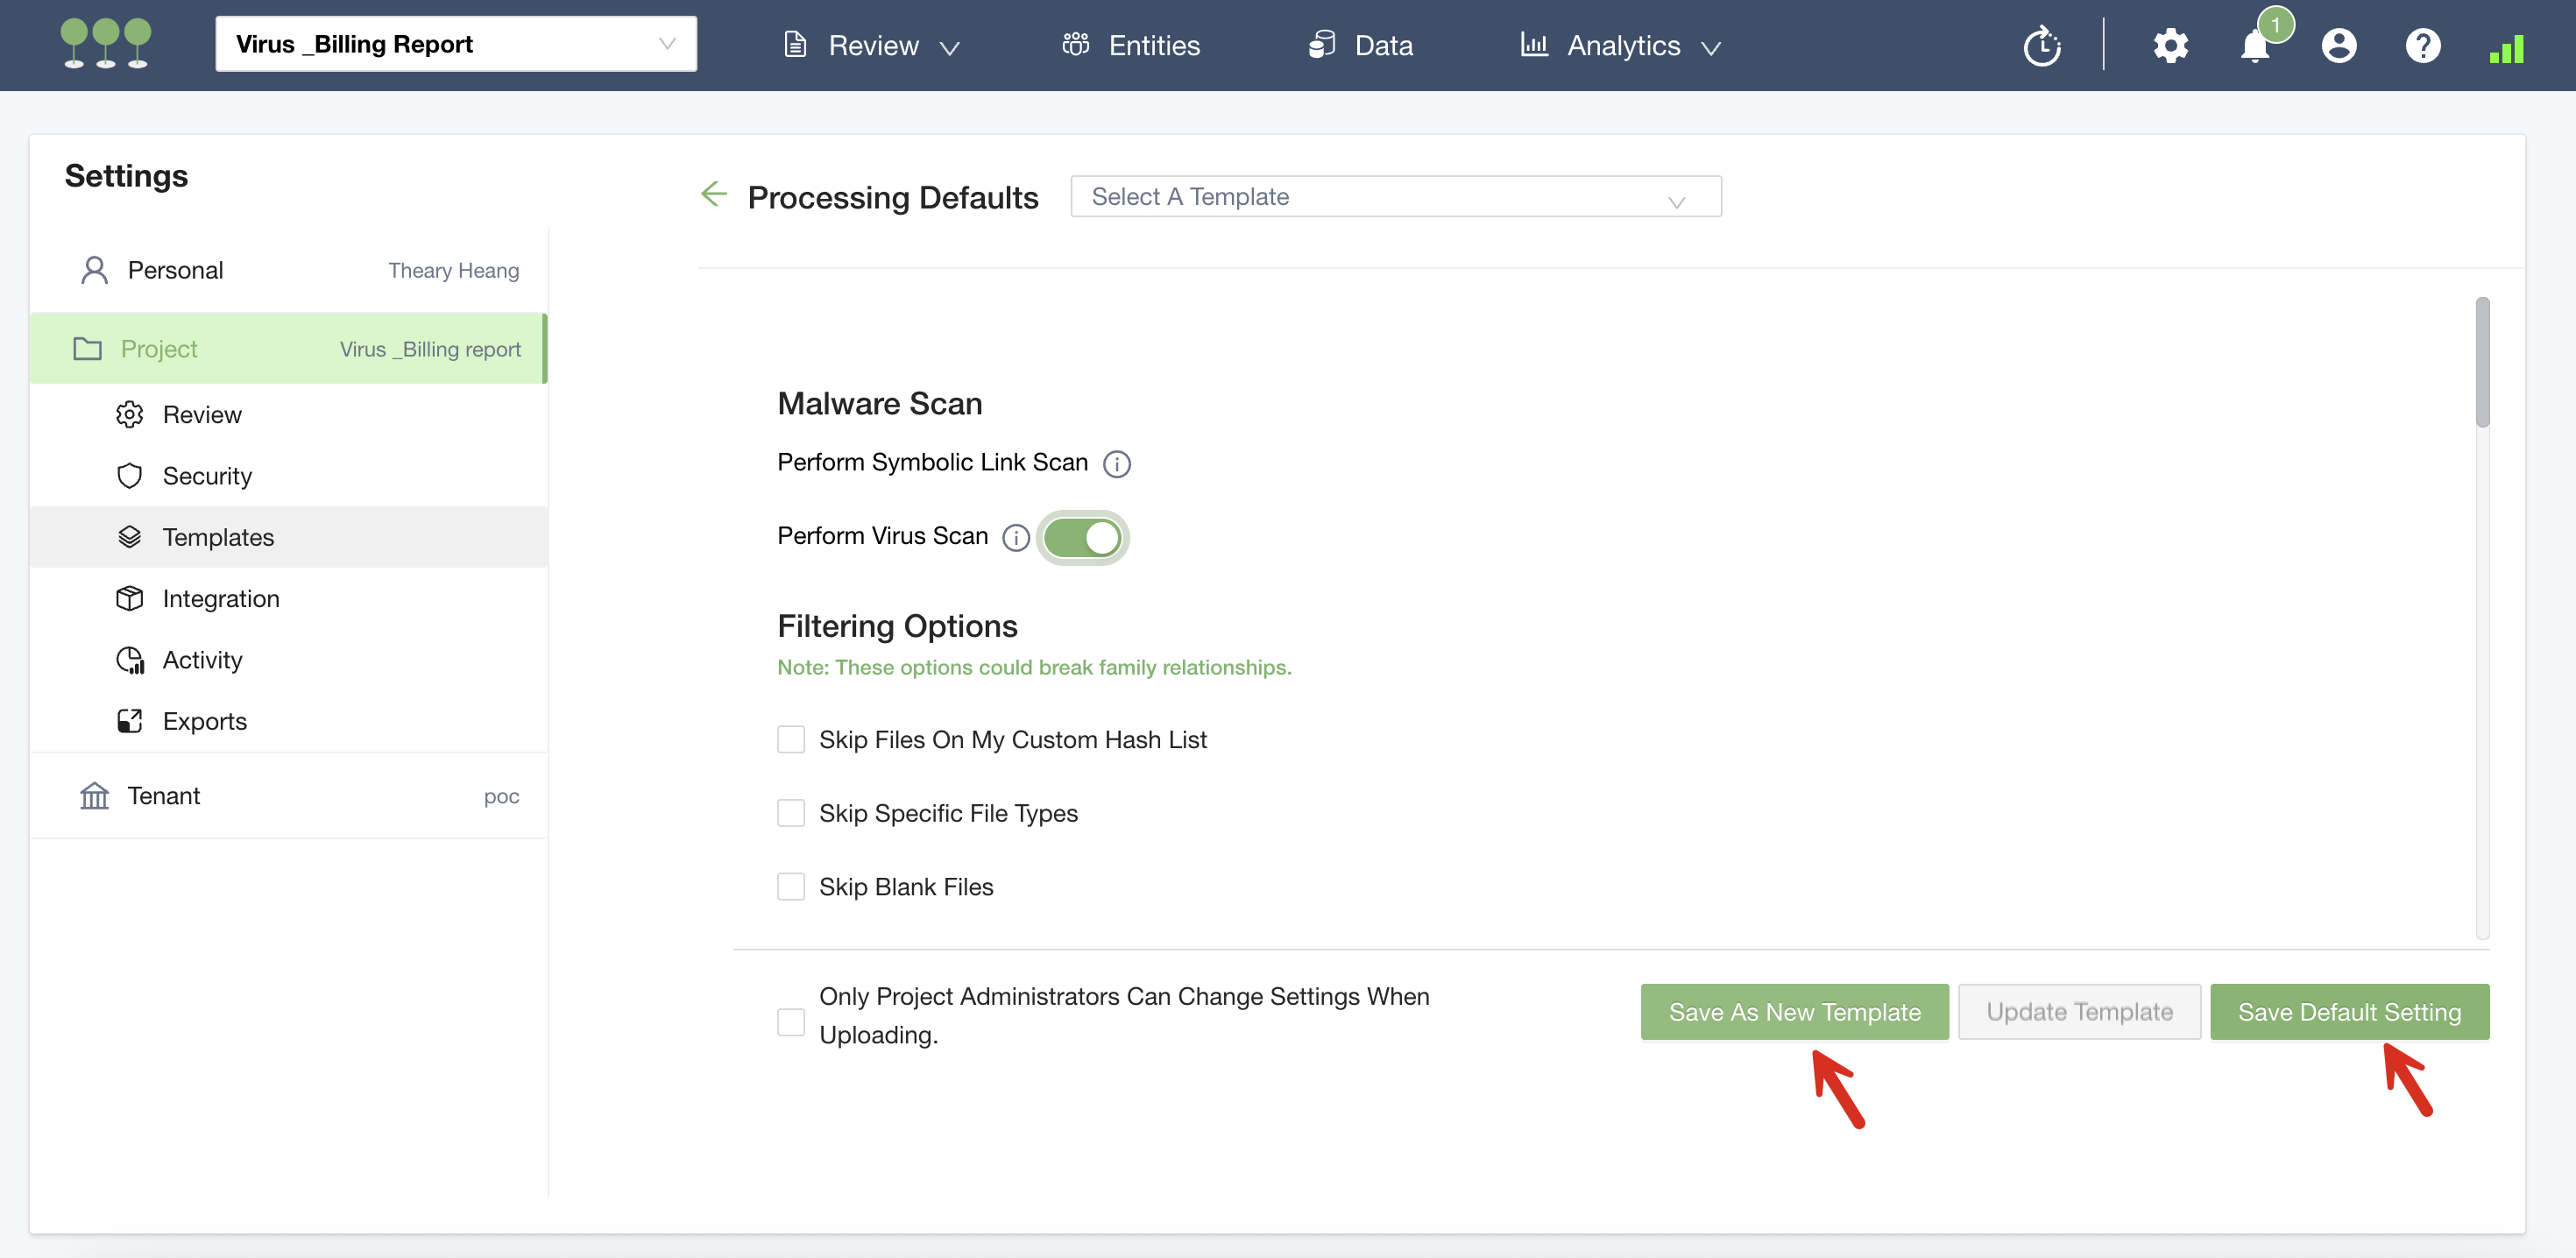2576x1258 pixels.
Task: Enable Skip Blank Files checkbox
Action: point(791,887)
